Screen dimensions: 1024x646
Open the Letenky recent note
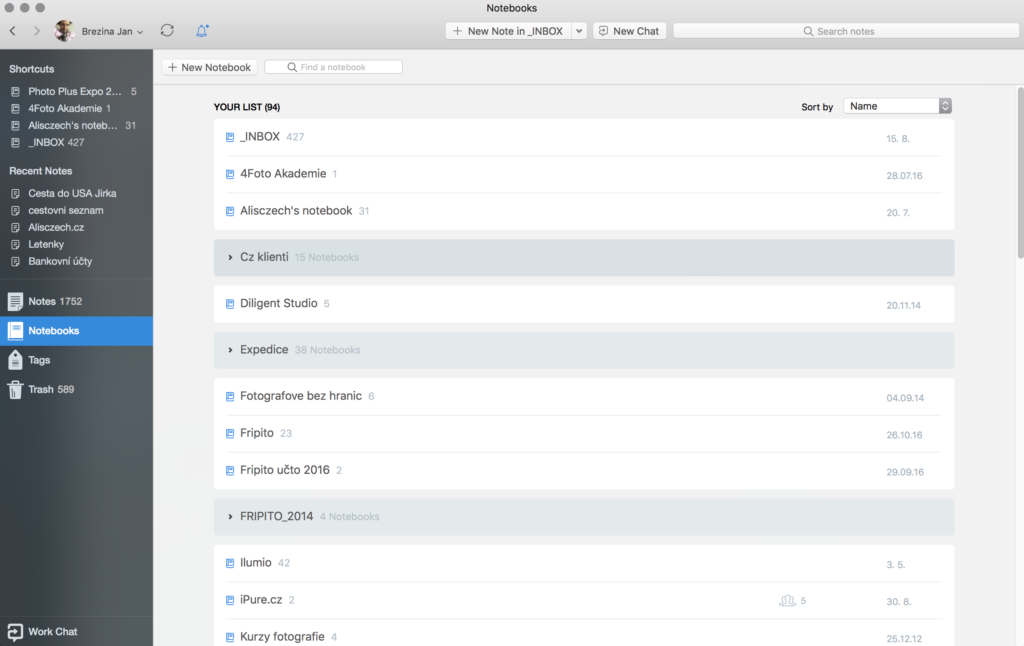point(45,244)
